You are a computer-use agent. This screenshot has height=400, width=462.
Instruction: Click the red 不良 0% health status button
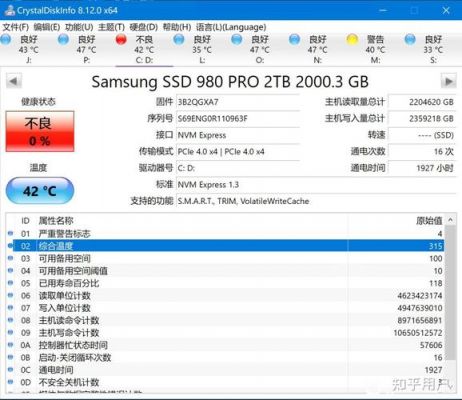pyautogui.click(x=40, y=132)
